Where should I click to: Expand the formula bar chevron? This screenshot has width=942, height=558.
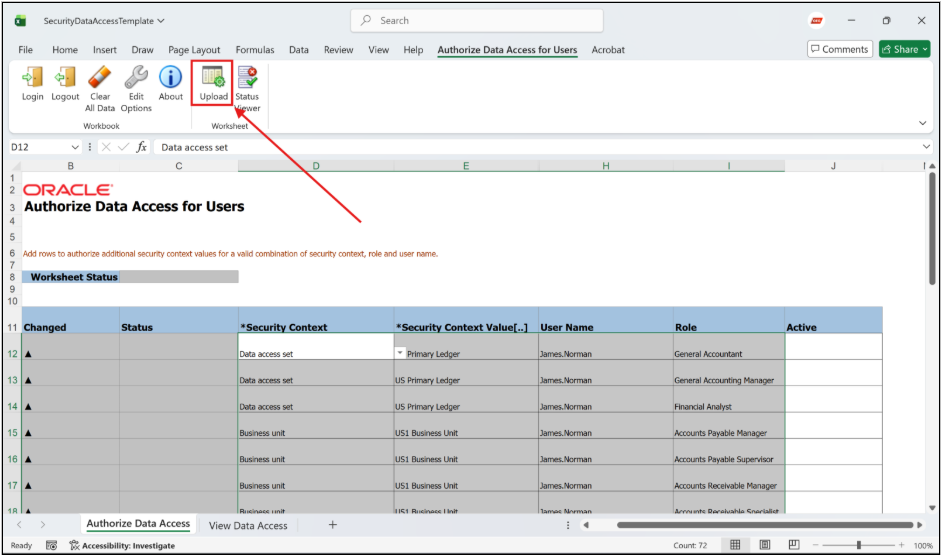pos(926,147)
